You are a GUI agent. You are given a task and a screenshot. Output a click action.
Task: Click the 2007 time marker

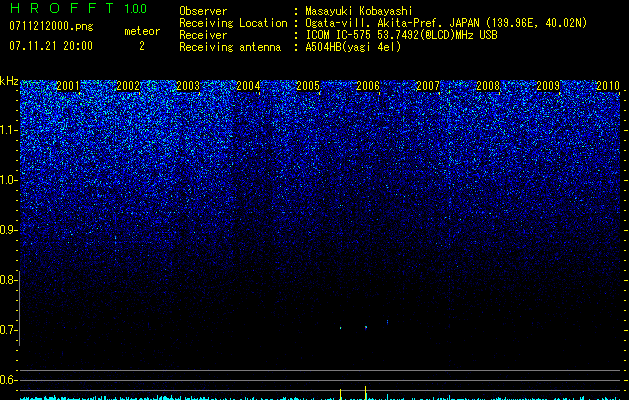(428, 85)
